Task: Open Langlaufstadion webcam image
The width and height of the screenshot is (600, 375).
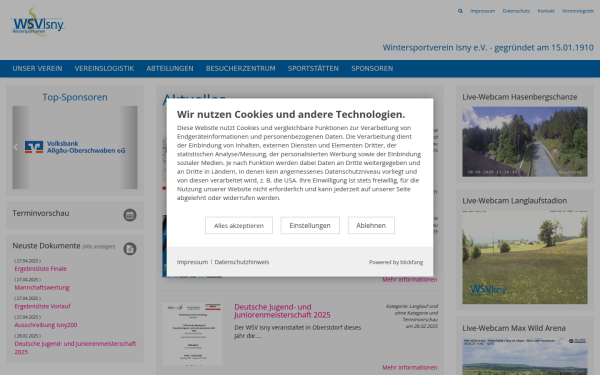Action: (x=525, y=257)
